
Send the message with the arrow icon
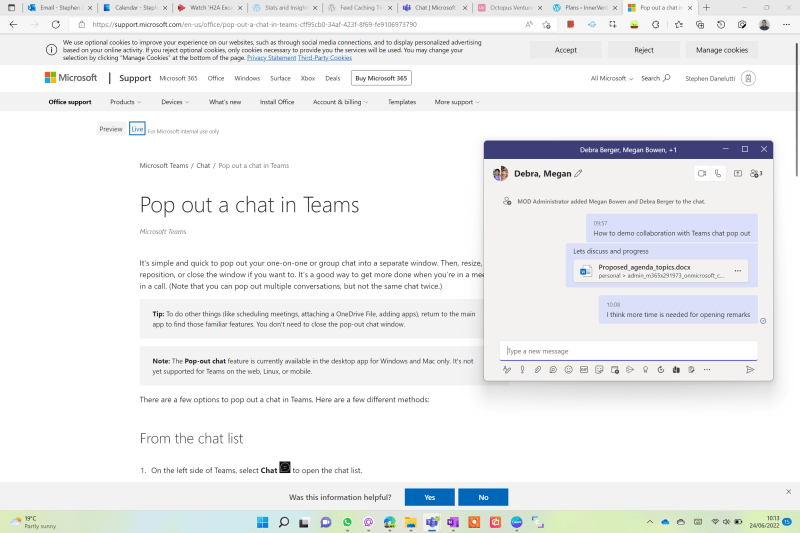click(750, 369)
